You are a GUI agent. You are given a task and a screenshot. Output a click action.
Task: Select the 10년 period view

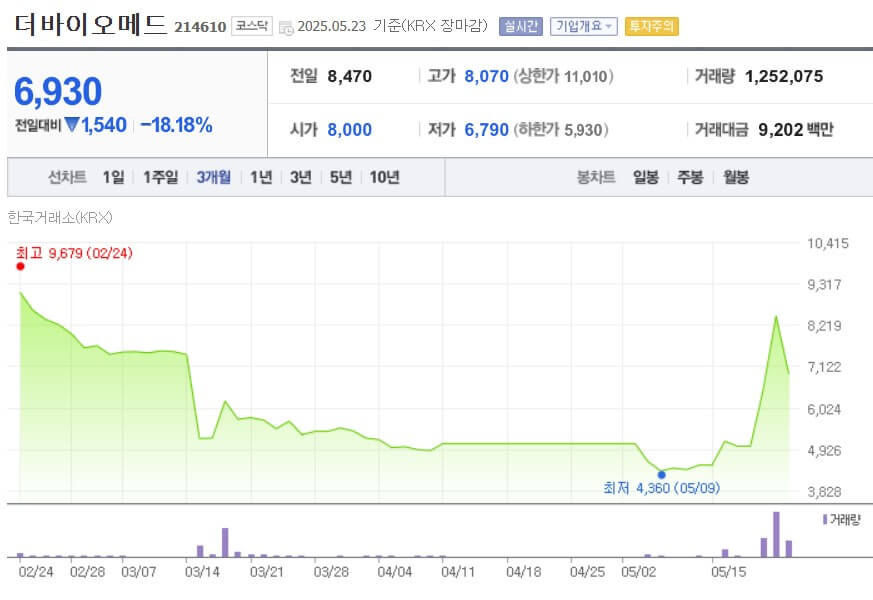pyautogui.click(x=384, y=176)
